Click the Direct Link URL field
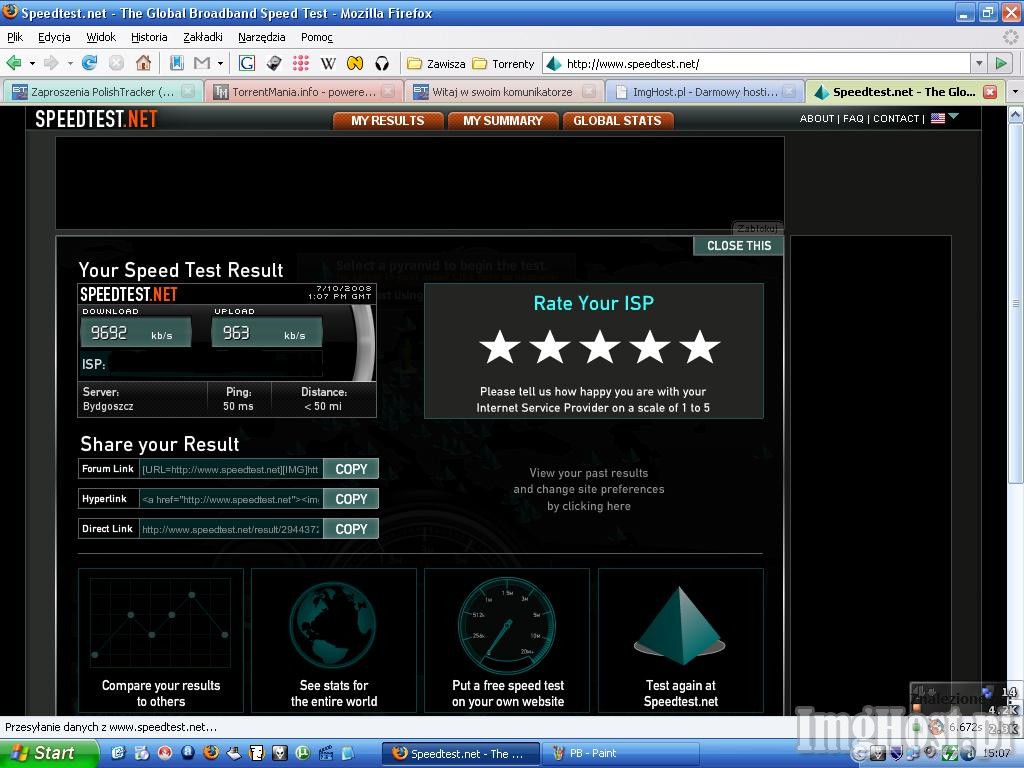 [231, 529]
